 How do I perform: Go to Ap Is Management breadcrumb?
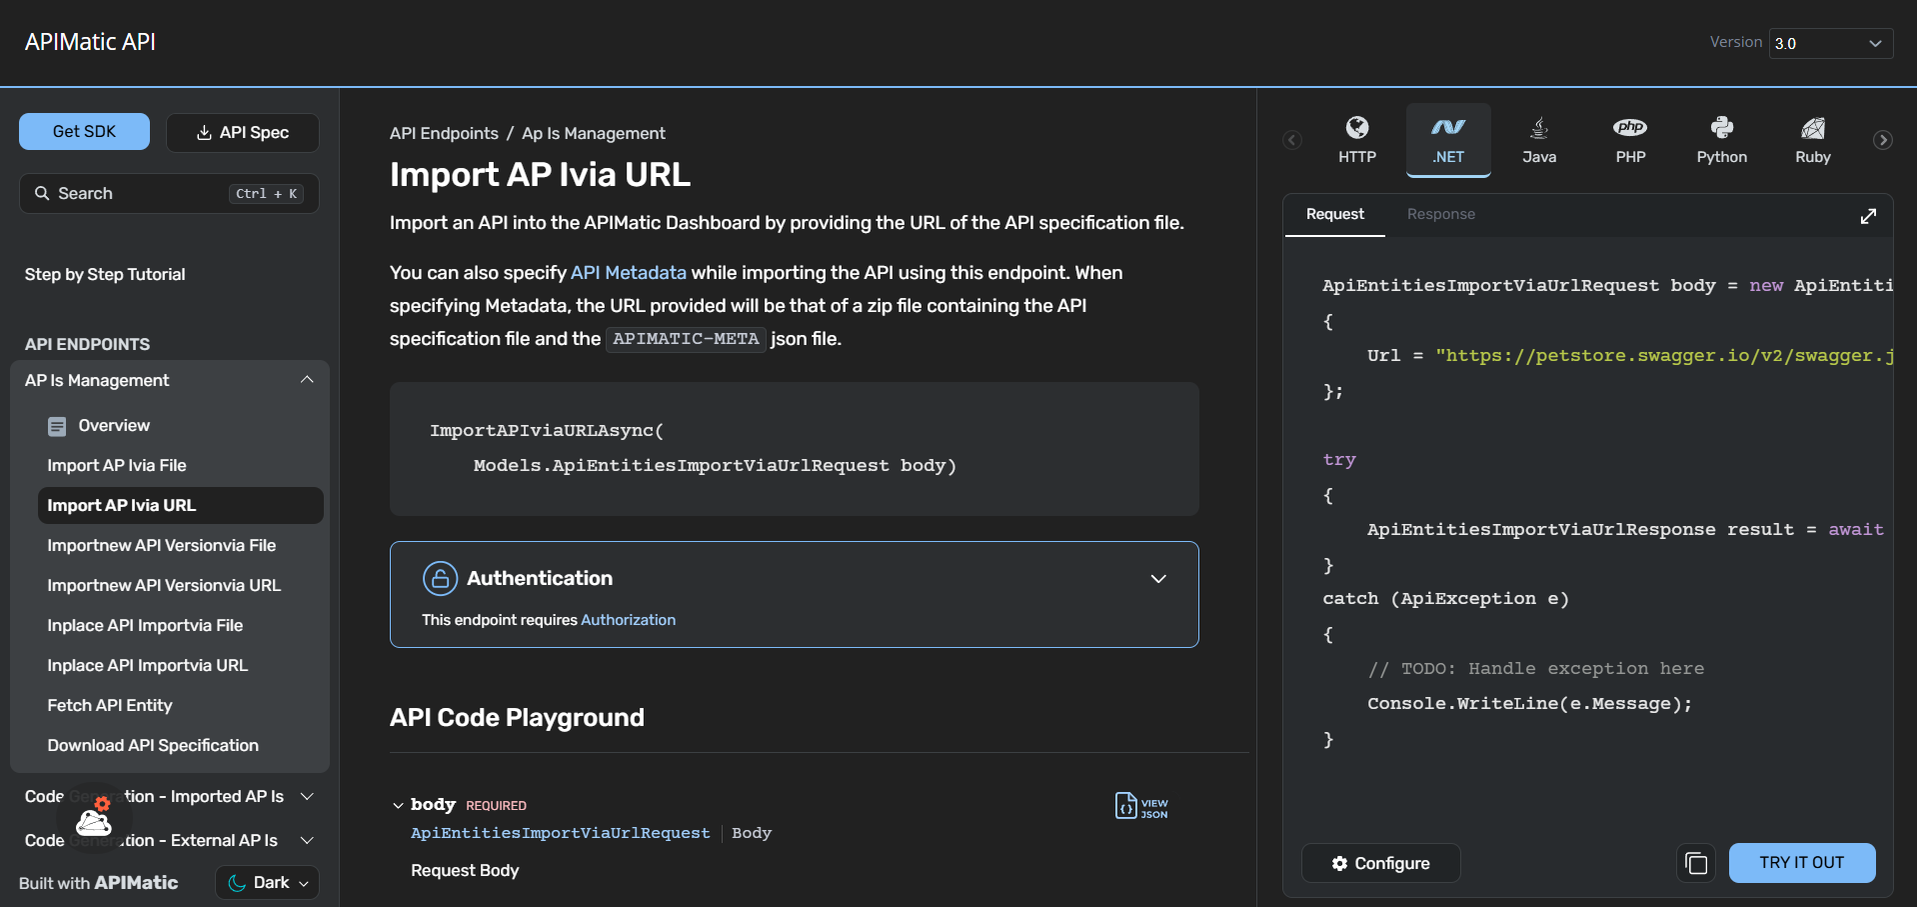click(593, 133)
